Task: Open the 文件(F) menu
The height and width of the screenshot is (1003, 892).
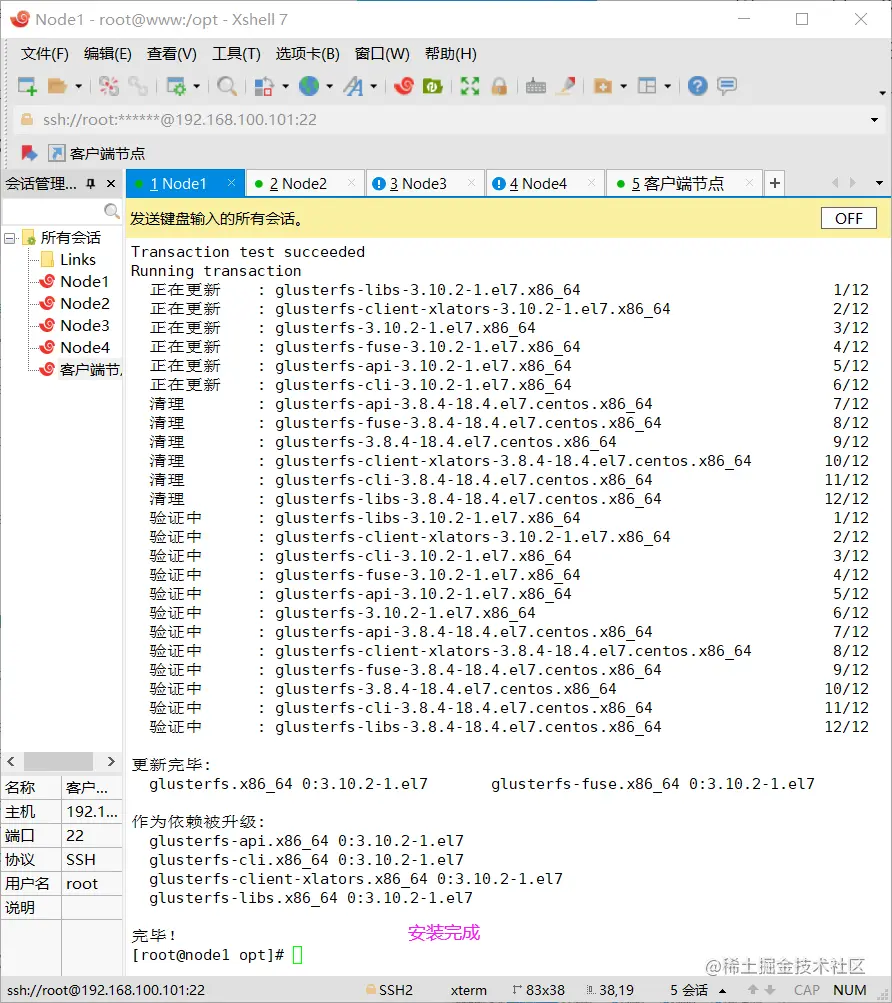Action: (44, 54)
